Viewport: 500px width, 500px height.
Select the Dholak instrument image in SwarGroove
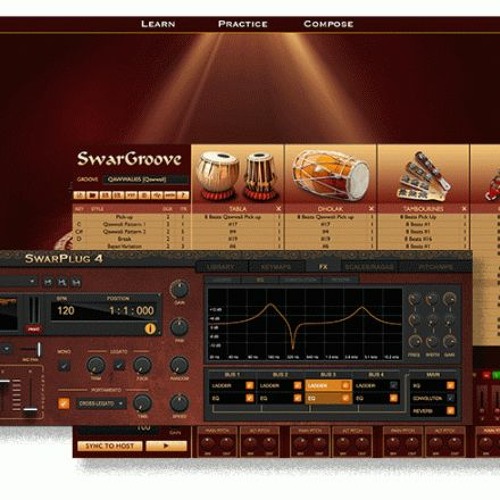[x=331, y=175]
